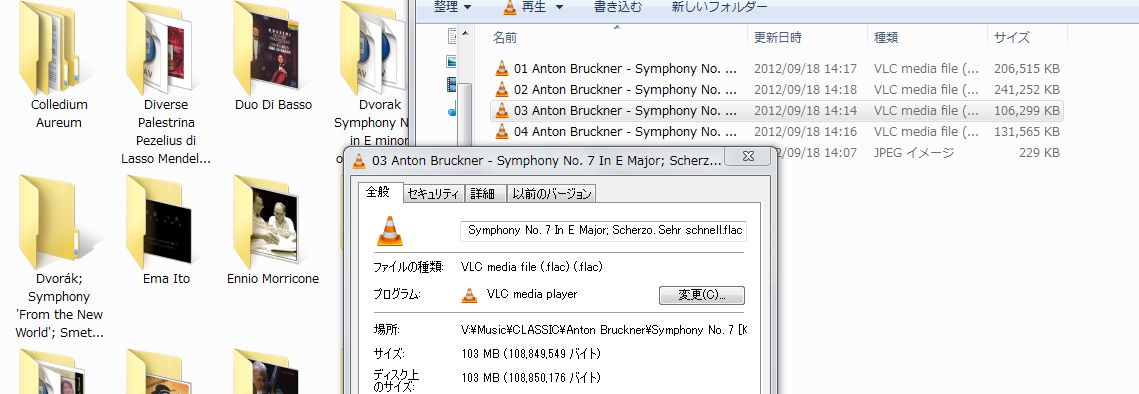
Task: Click the 書き込む toolbar button
Action: [618, 7]
